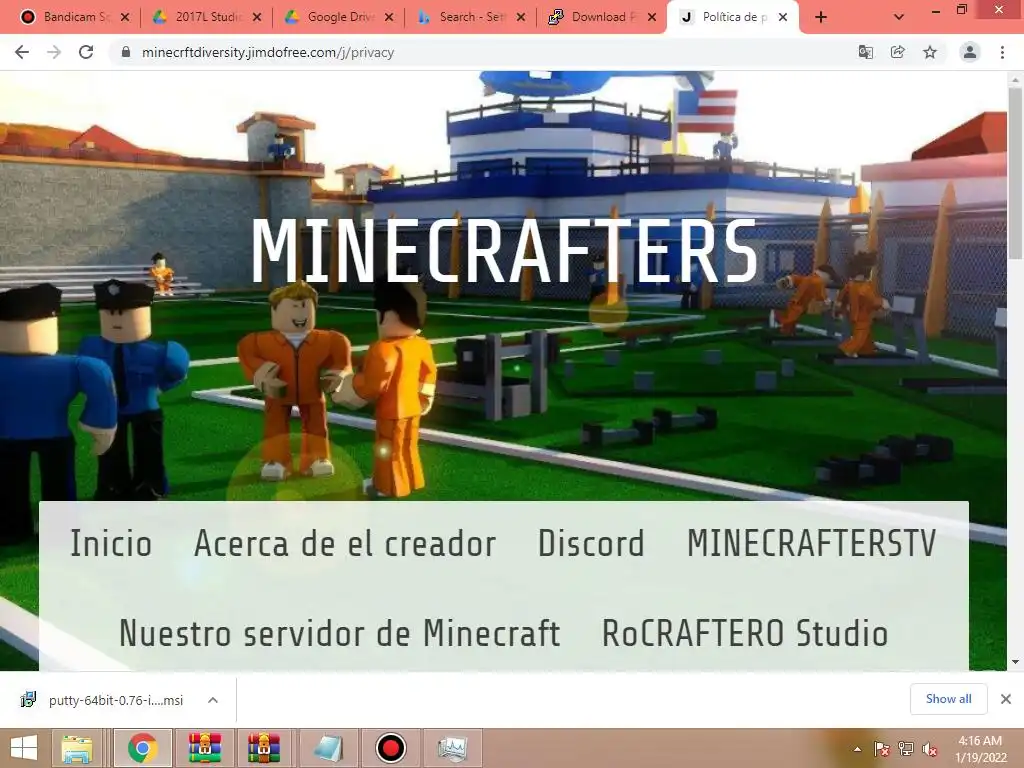The image size is (1024, 768).
Task: Click the scrollbar up arrow
Action: point(1015,79)
